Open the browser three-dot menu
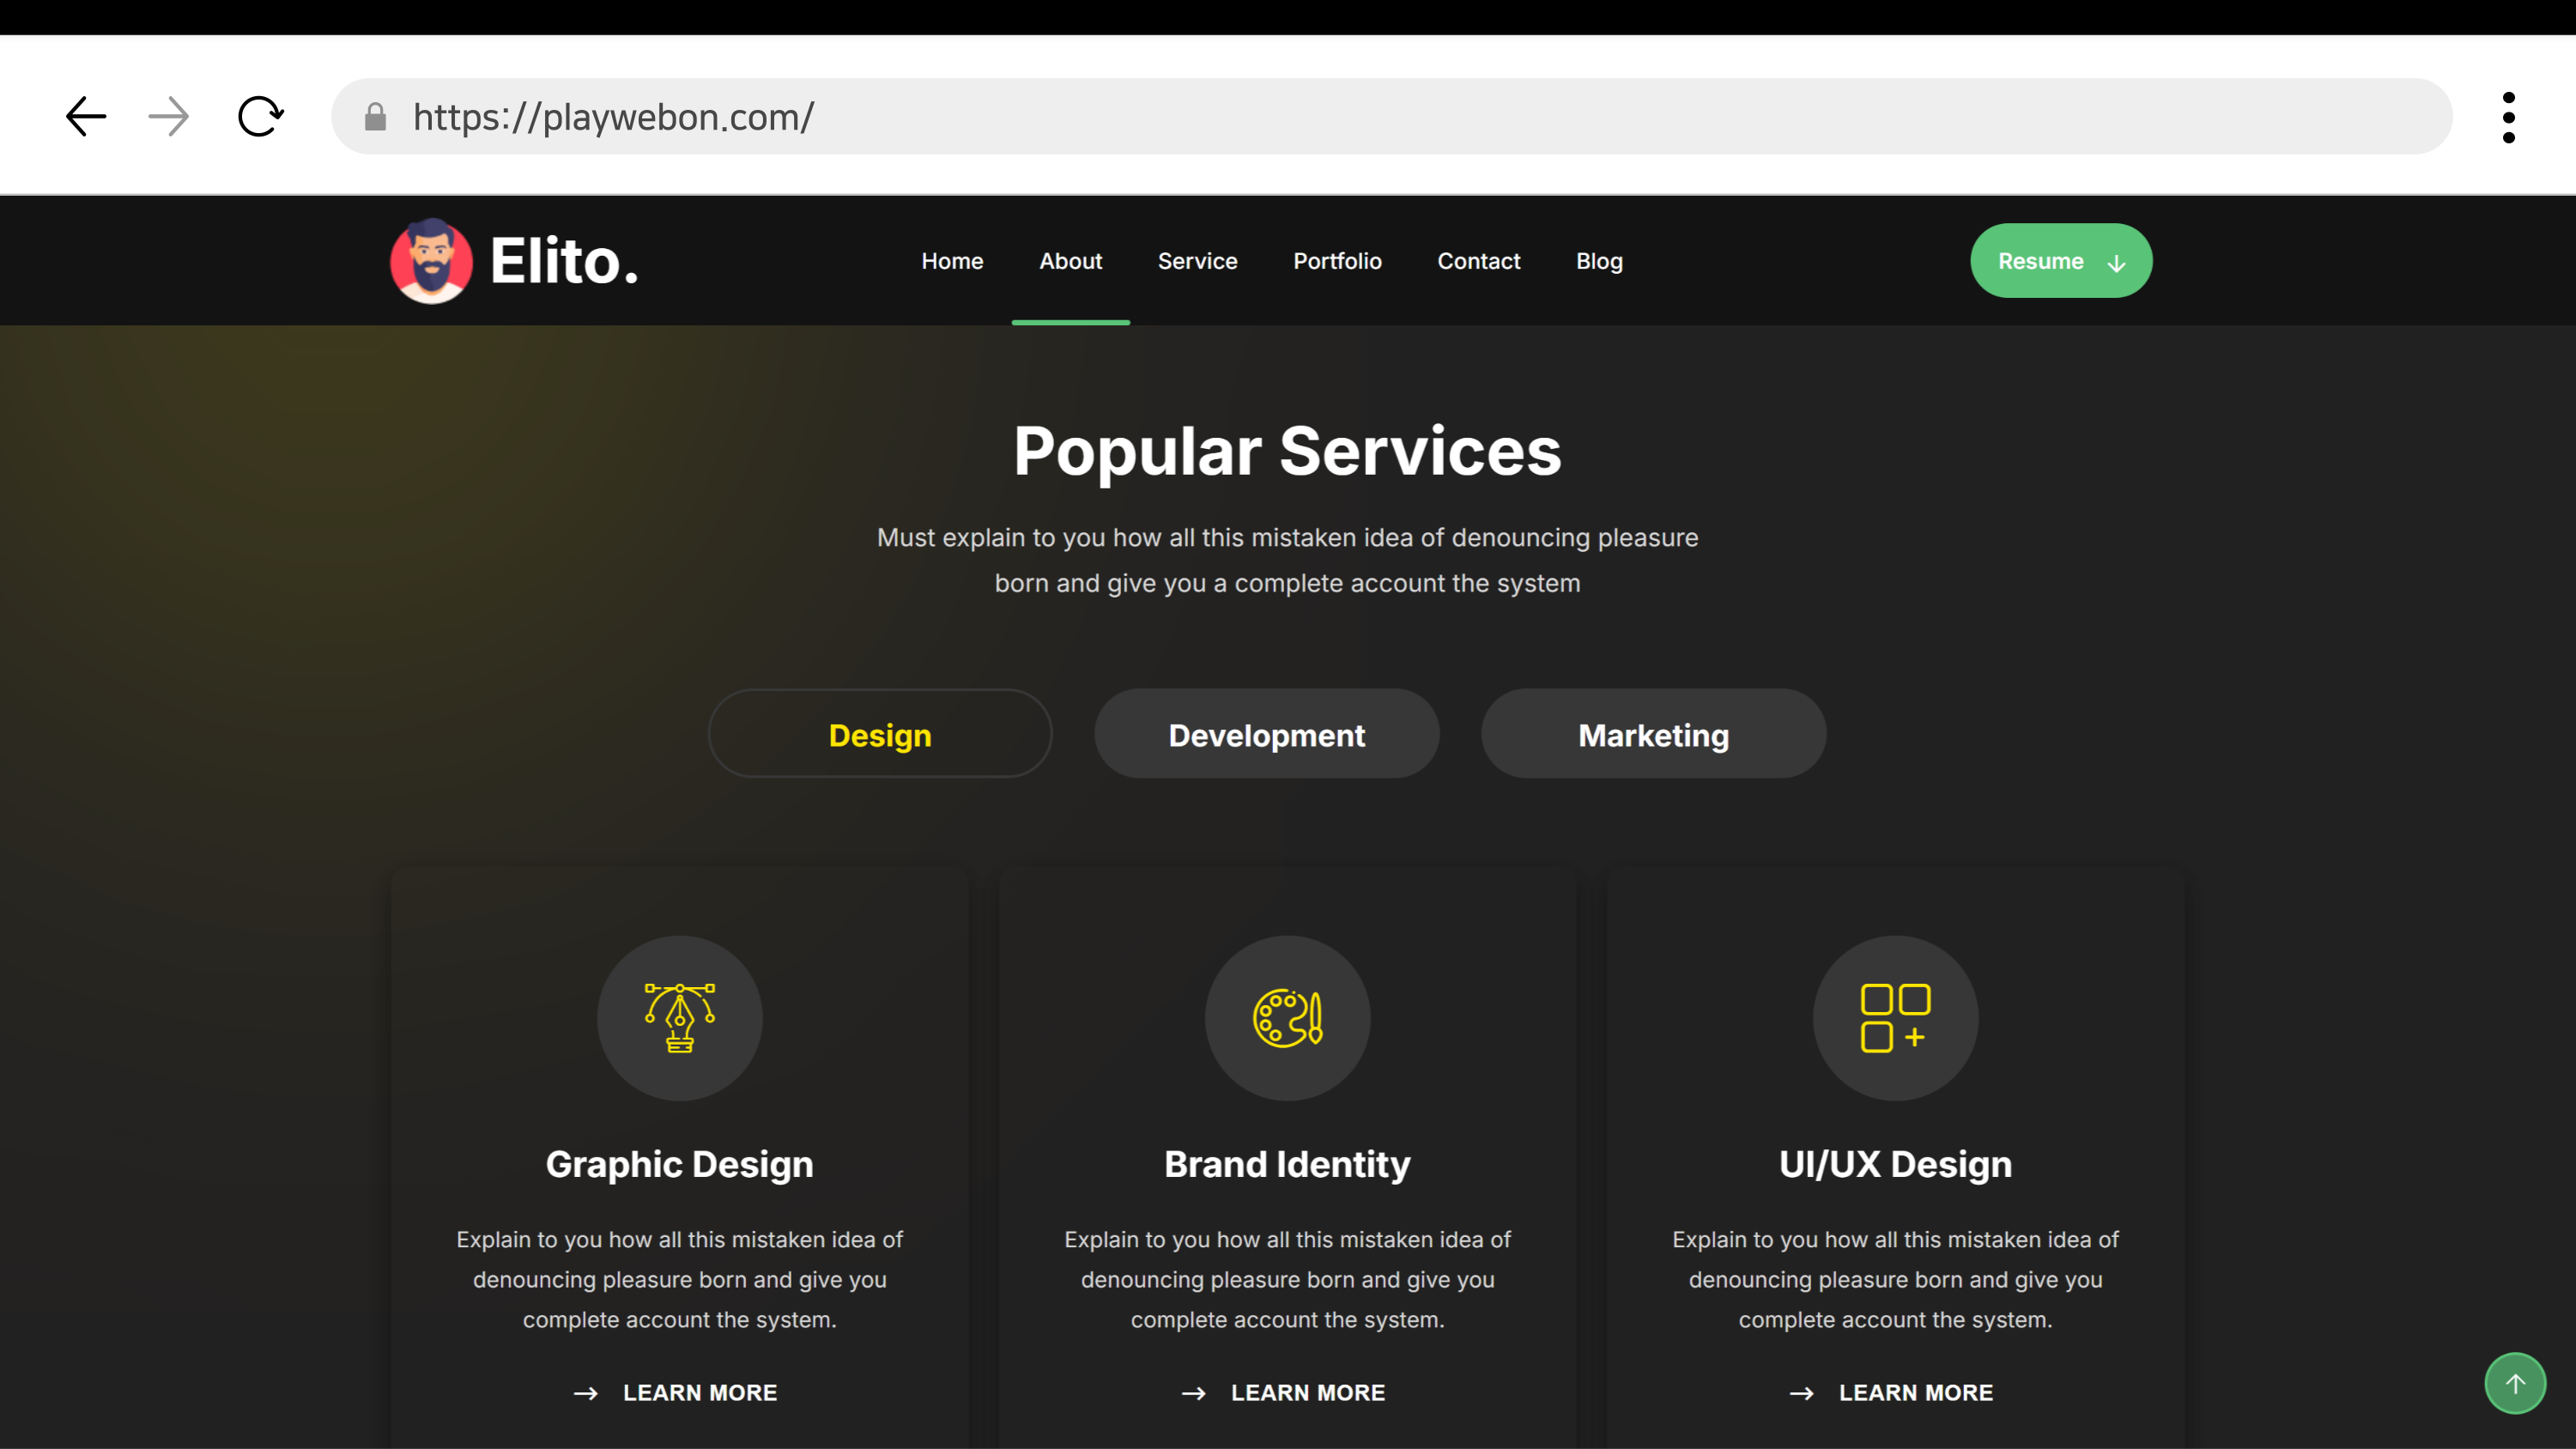 [2508, 117]
